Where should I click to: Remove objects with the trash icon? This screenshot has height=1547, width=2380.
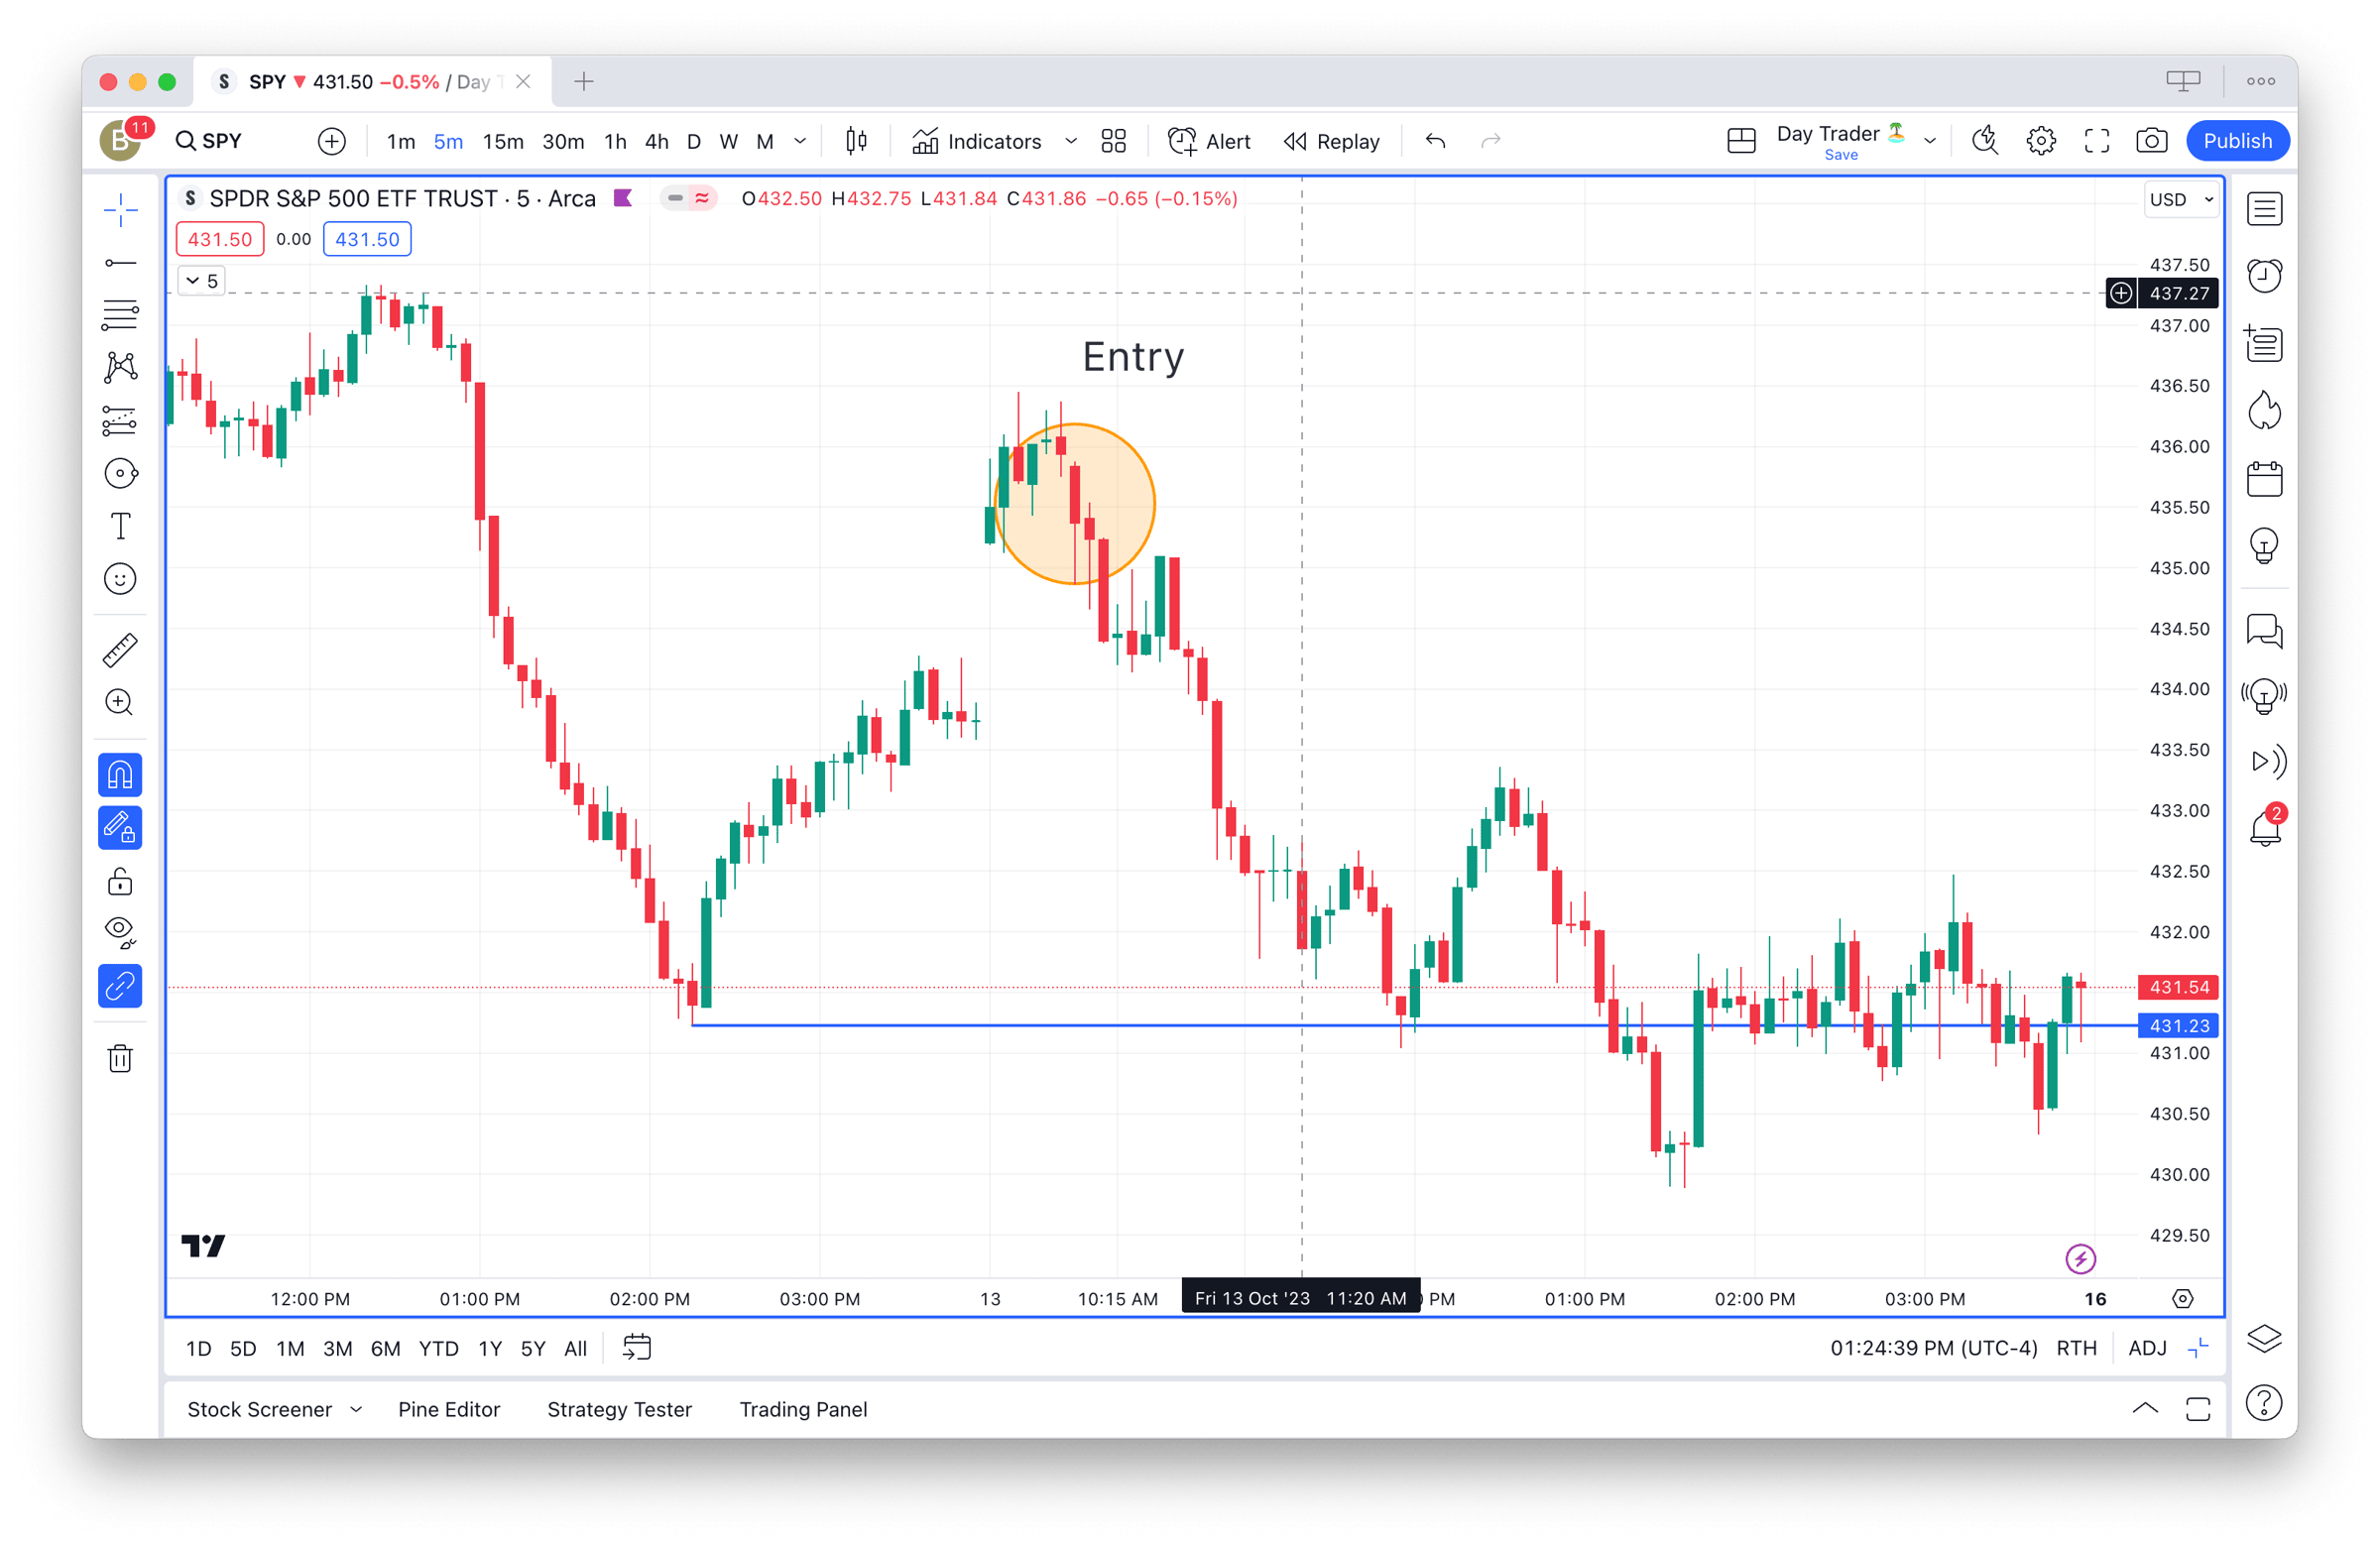tap(120, 1058)
